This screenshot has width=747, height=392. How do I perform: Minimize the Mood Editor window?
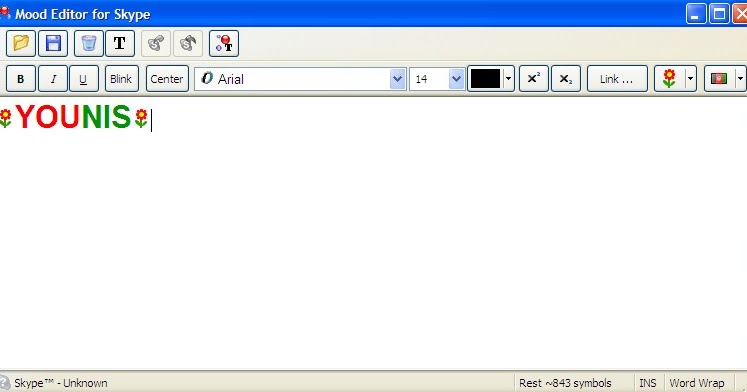696,14
